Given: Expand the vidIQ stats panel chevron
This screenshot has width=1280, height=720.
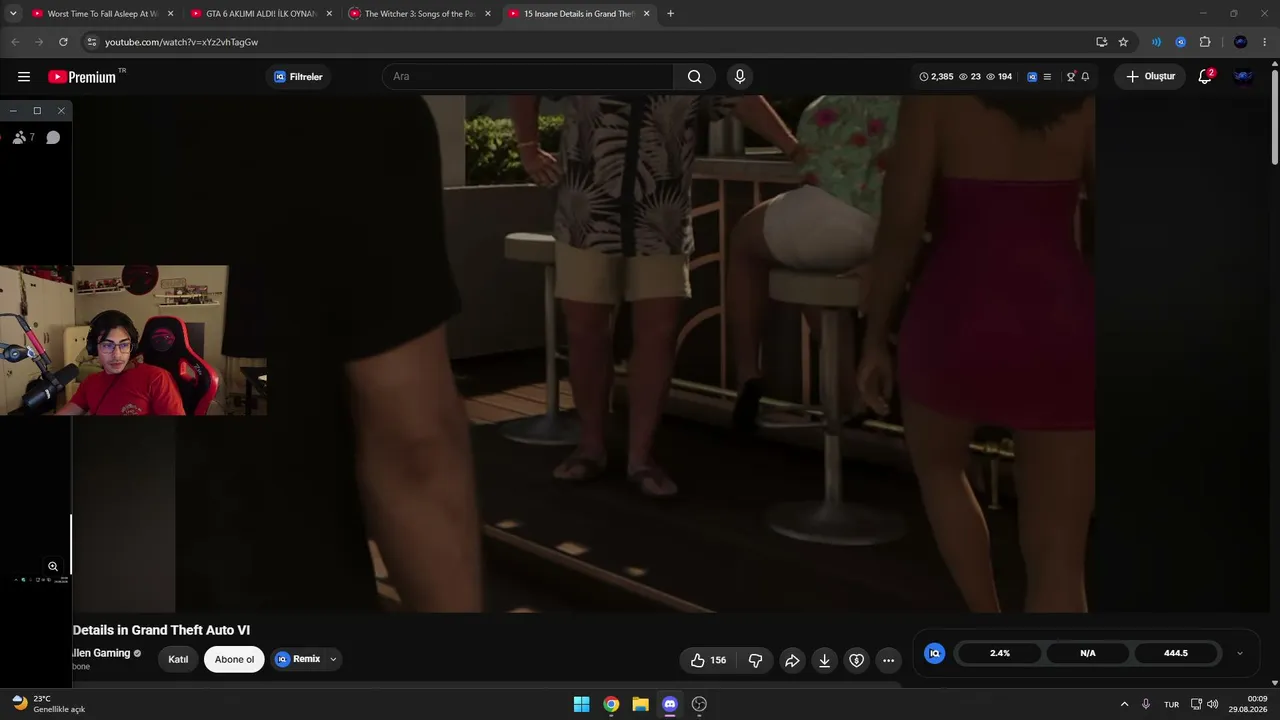Looking at the screenshot, I should tap(1240, 653).
